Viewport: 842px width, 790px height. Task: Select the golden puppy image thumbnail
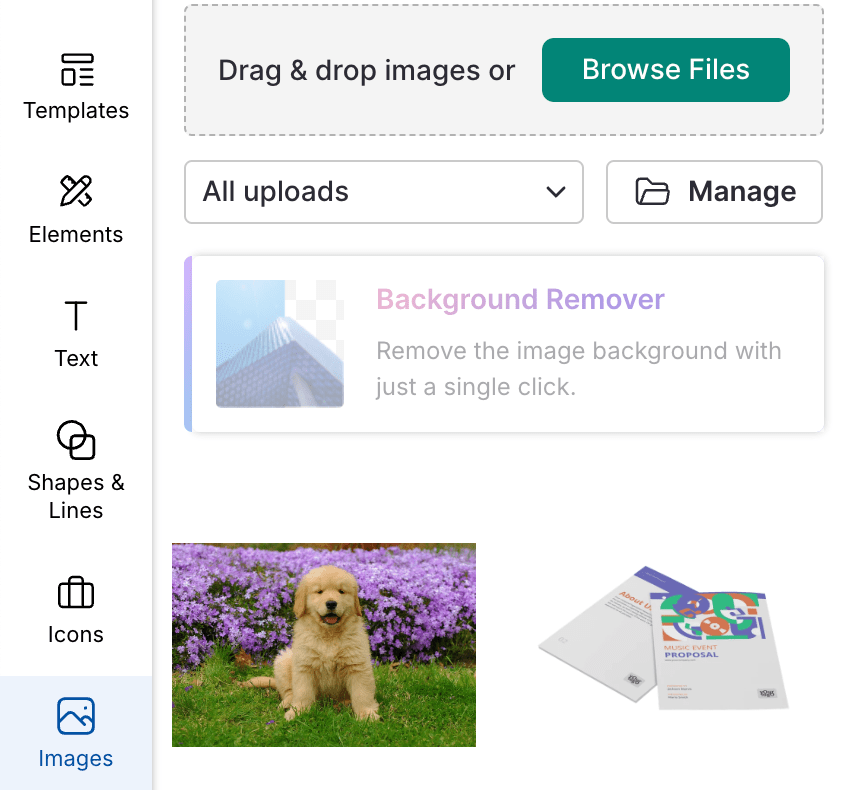[324, 645]
